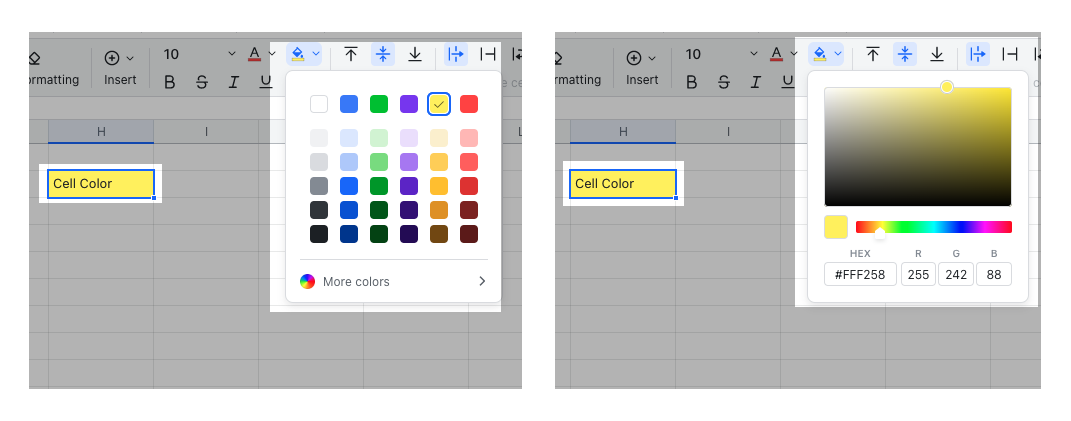Click the rainbow color wheel icon beside More colors

click(x=308, y=282)
